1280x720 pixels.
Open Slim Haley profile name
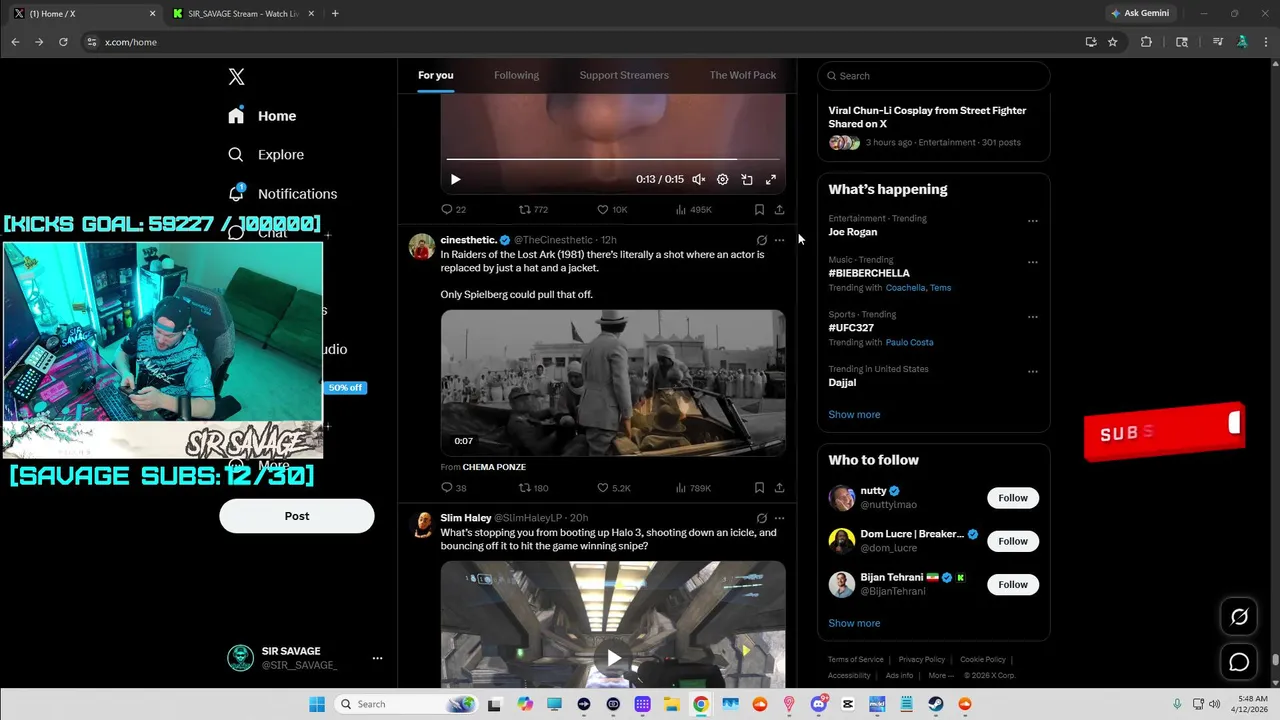coord(466,518)
